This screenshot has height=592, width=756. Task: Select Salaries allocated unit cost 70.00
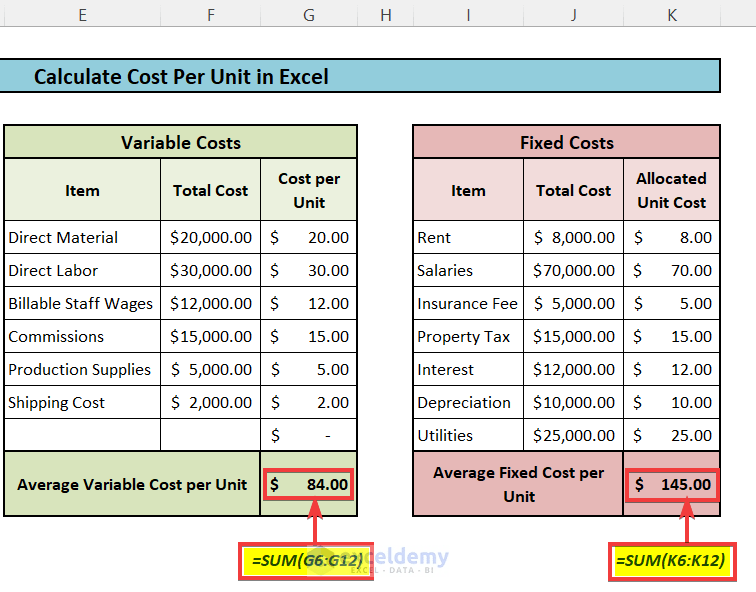[672, 270]
